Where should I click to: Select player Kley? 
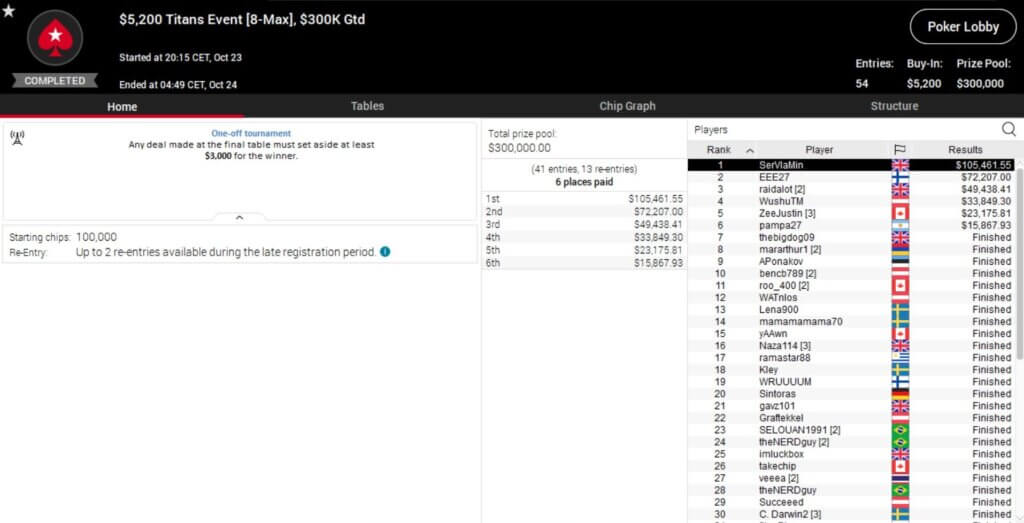pos(852,370)
